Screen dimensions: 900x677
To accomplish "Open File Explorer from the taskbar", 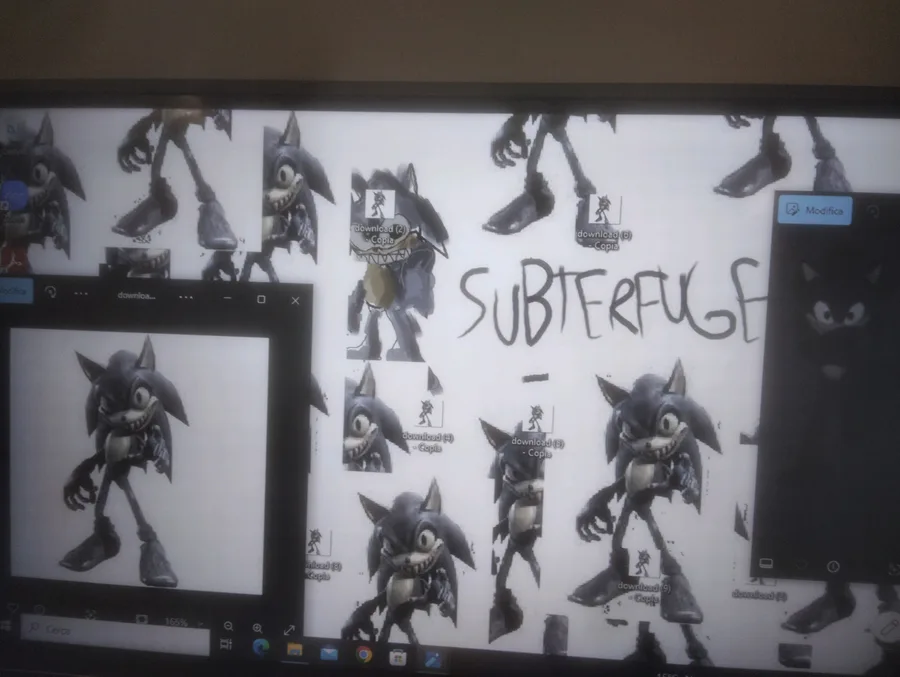I will point(294,649).
